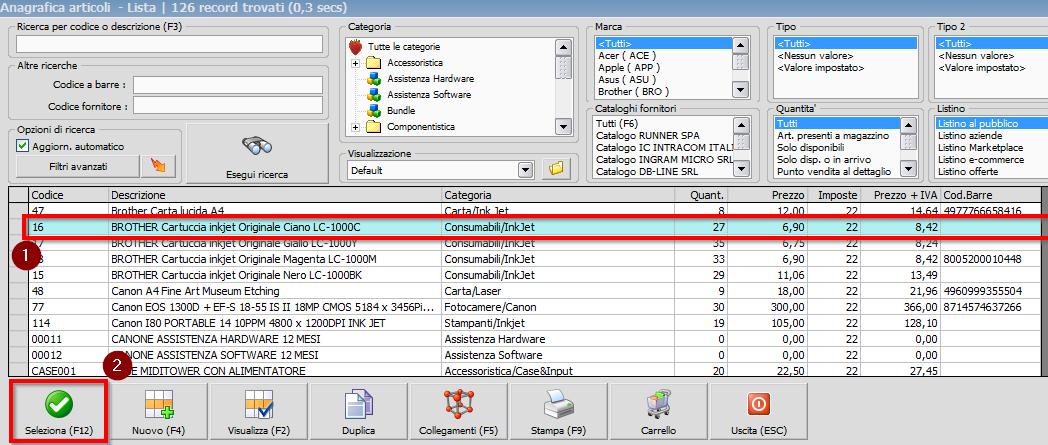Sort by the Codice column header
The image size is (1048, 445).
click(69, 195)
